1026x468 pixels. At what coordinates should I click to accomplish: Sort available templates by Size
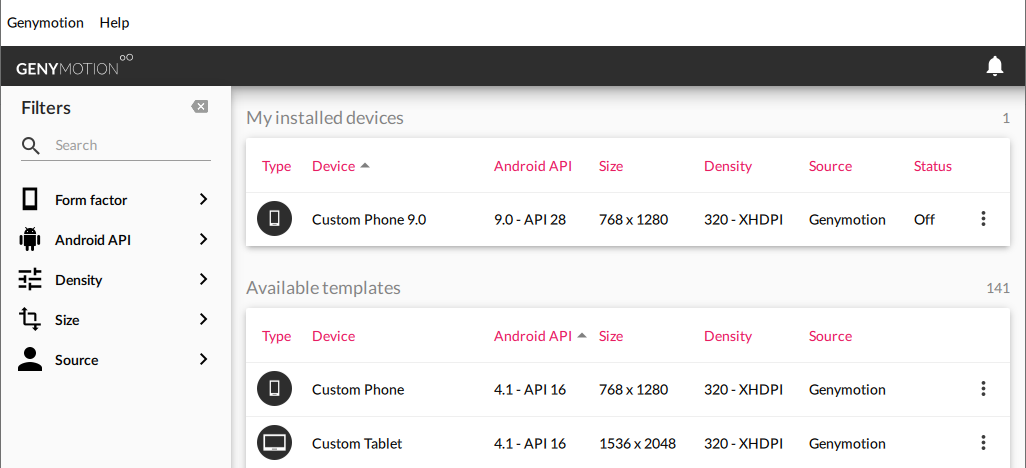(610, 336)
